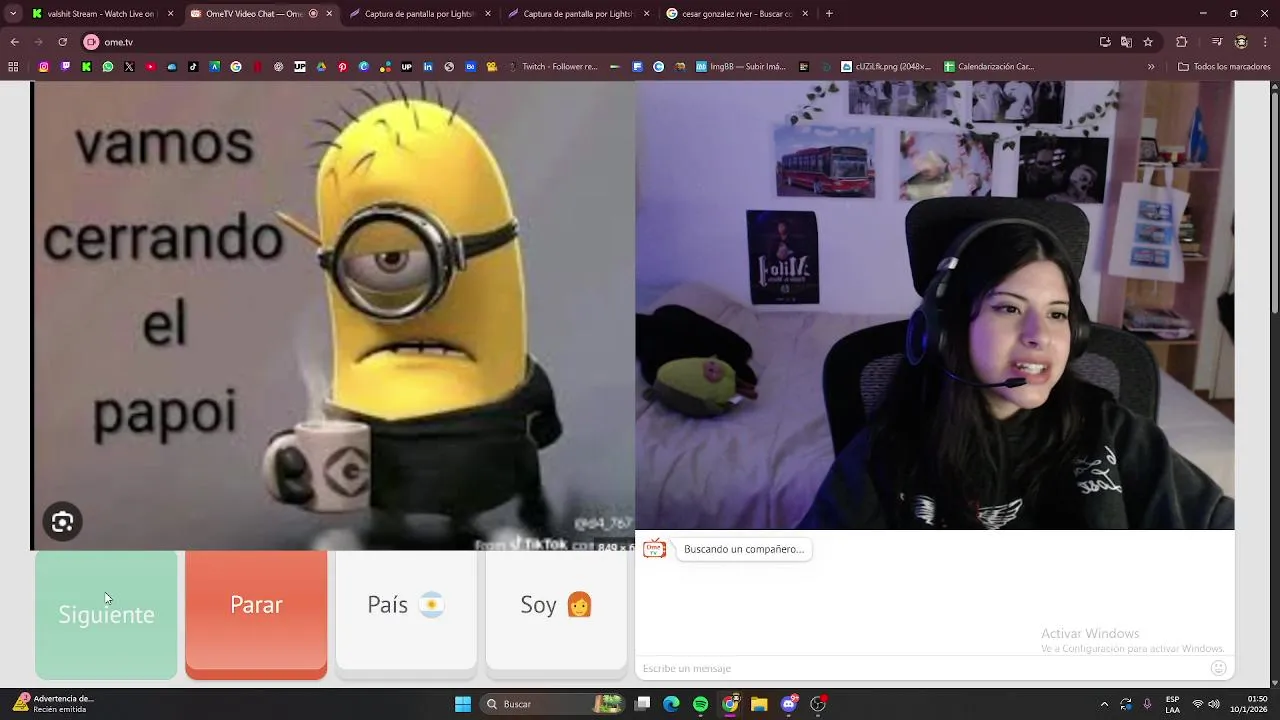
Task: Open X (Twitter) bookmark icon
Action: click(129, 67)
